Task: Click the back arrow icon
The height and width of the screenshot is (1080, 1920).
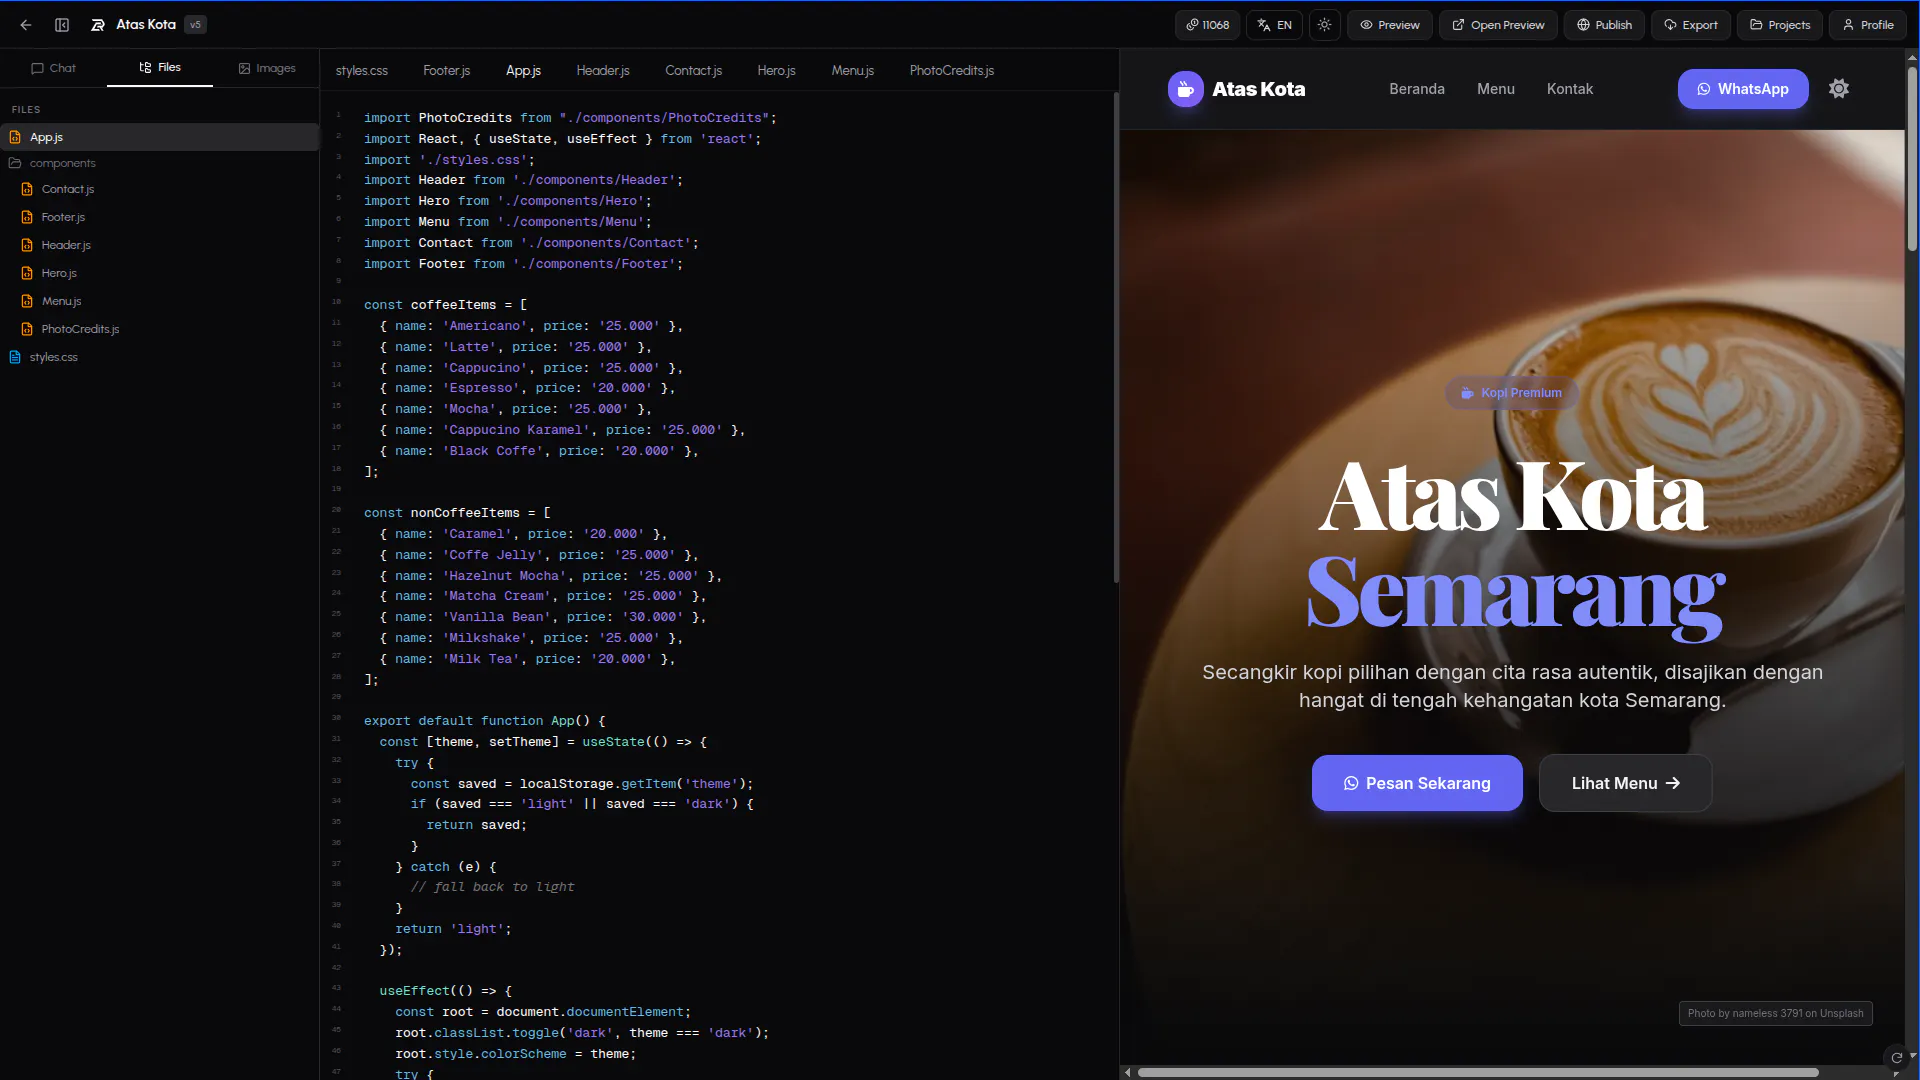Action: click(26, 25)
